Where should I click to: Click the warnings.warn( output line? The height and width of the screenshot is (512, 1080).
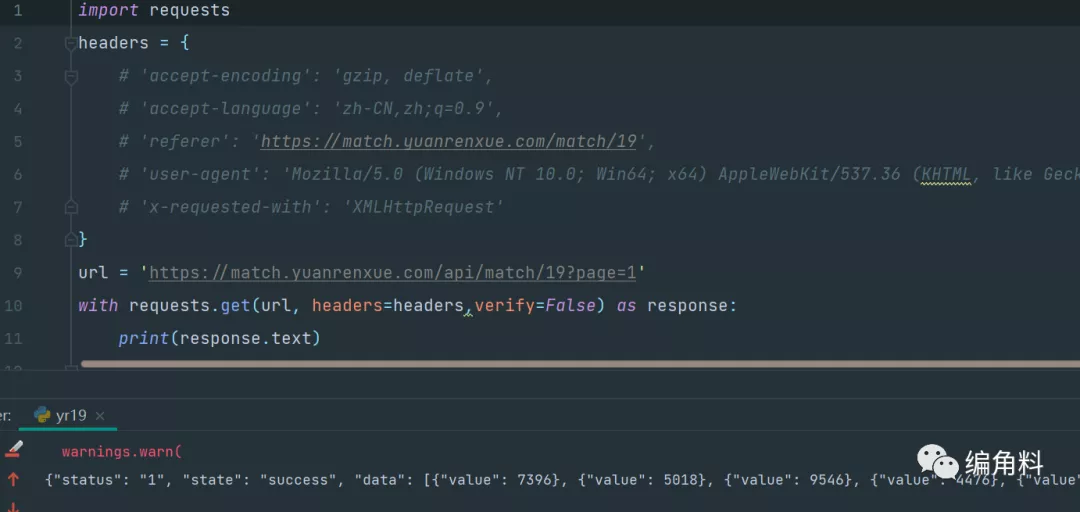(121, 452)
